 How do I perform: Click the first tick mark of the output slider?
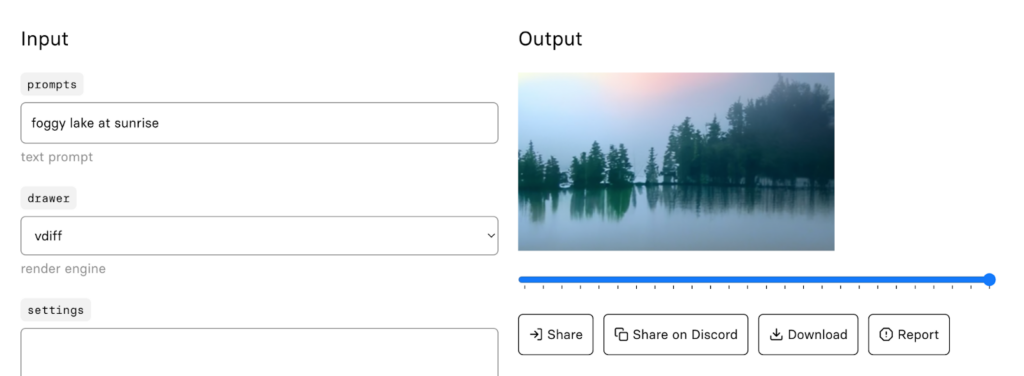[x=524, y=286]
